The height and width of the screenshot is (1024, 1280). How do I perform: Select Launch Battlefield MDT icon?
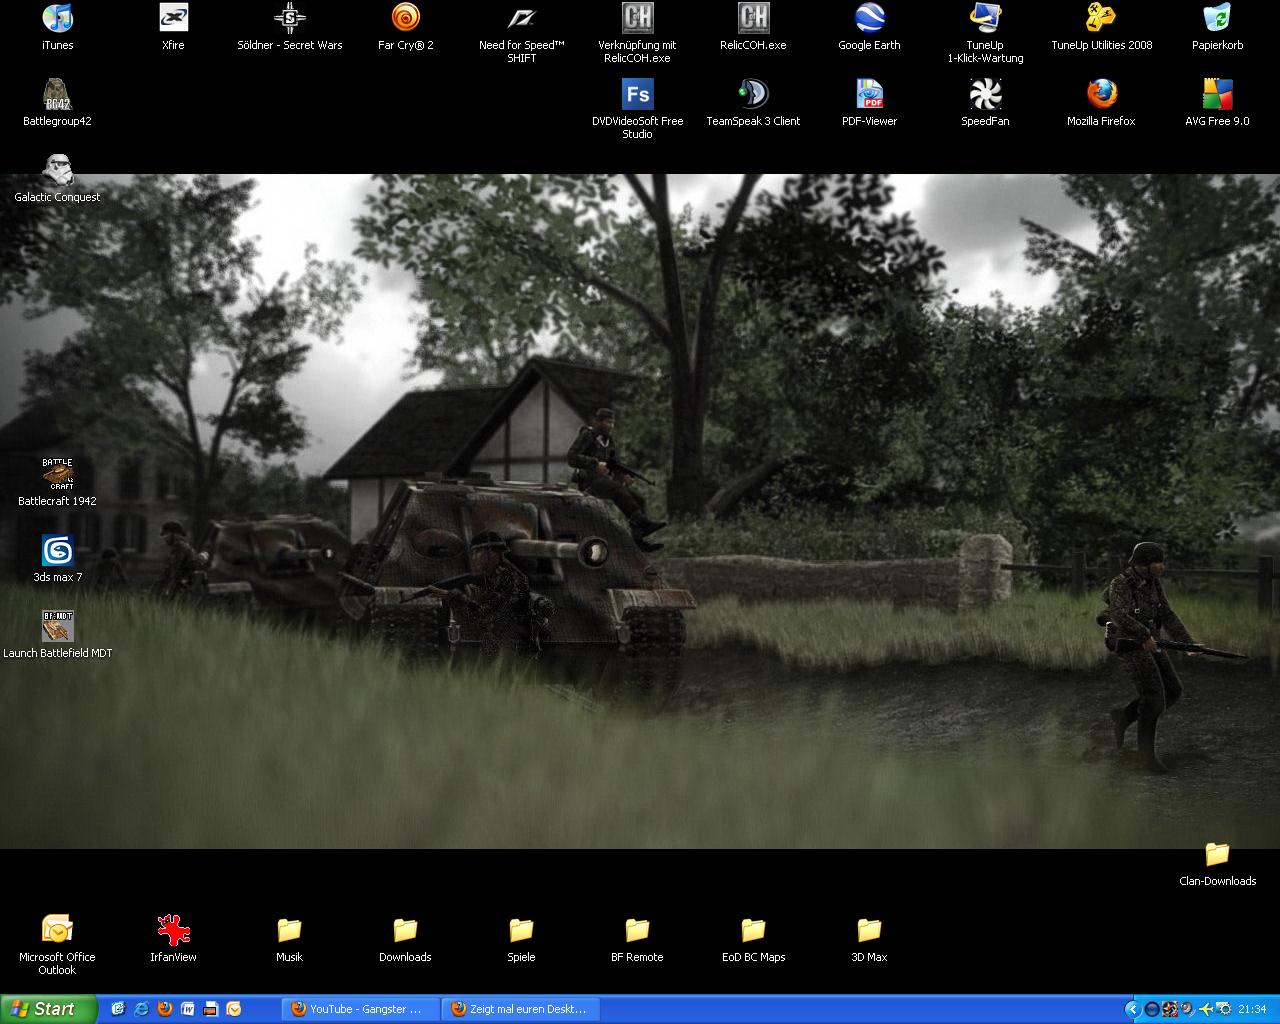tap(57, 635)
